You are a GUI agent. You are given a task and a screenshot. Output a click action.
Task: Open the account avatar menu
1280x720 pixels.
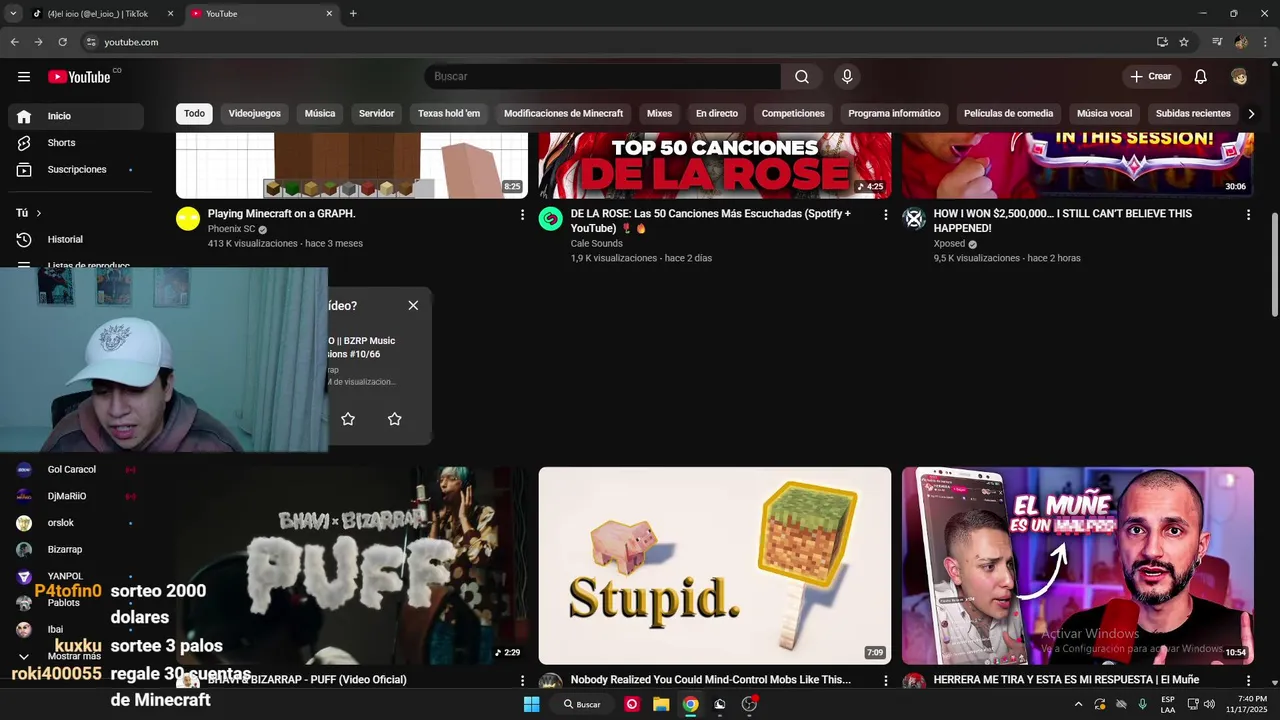click(1239, 77)
